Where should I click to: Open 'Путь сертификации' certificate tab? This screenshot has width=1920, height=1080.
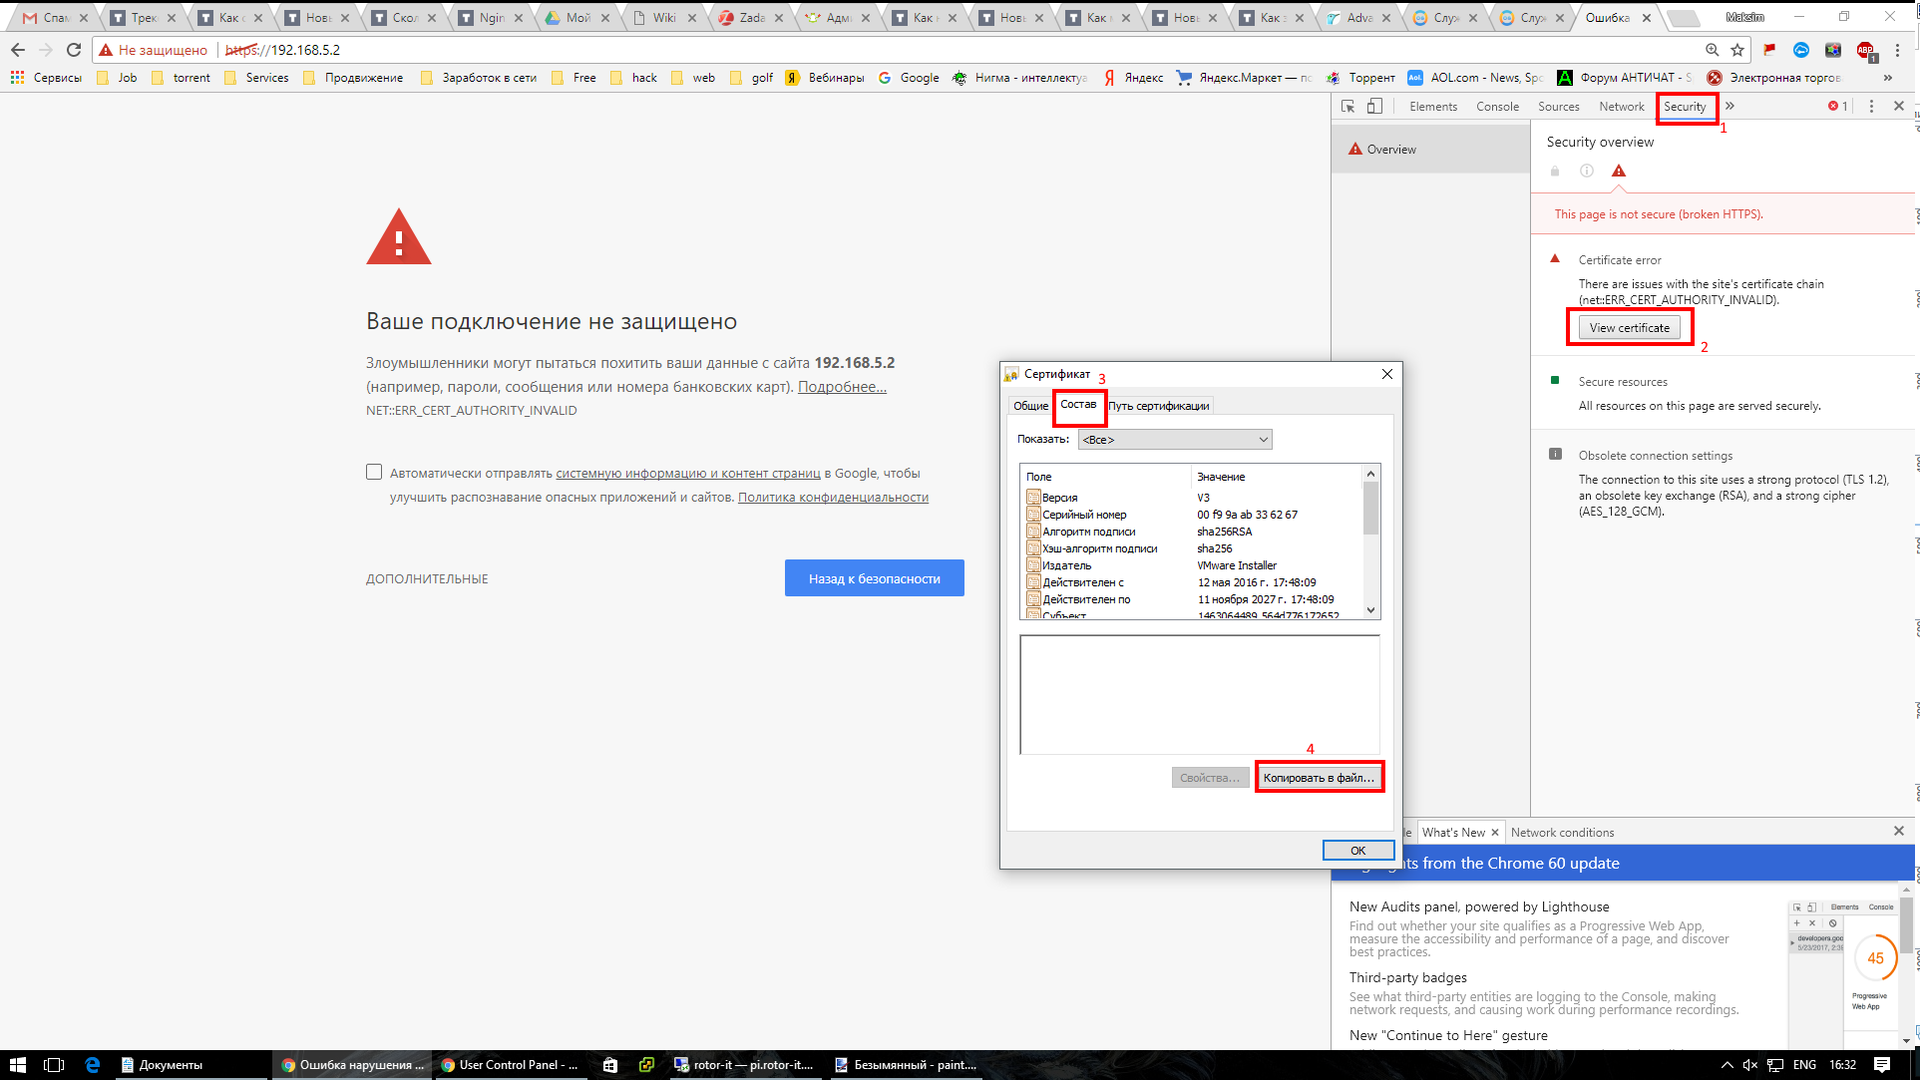pos(1158,405)
